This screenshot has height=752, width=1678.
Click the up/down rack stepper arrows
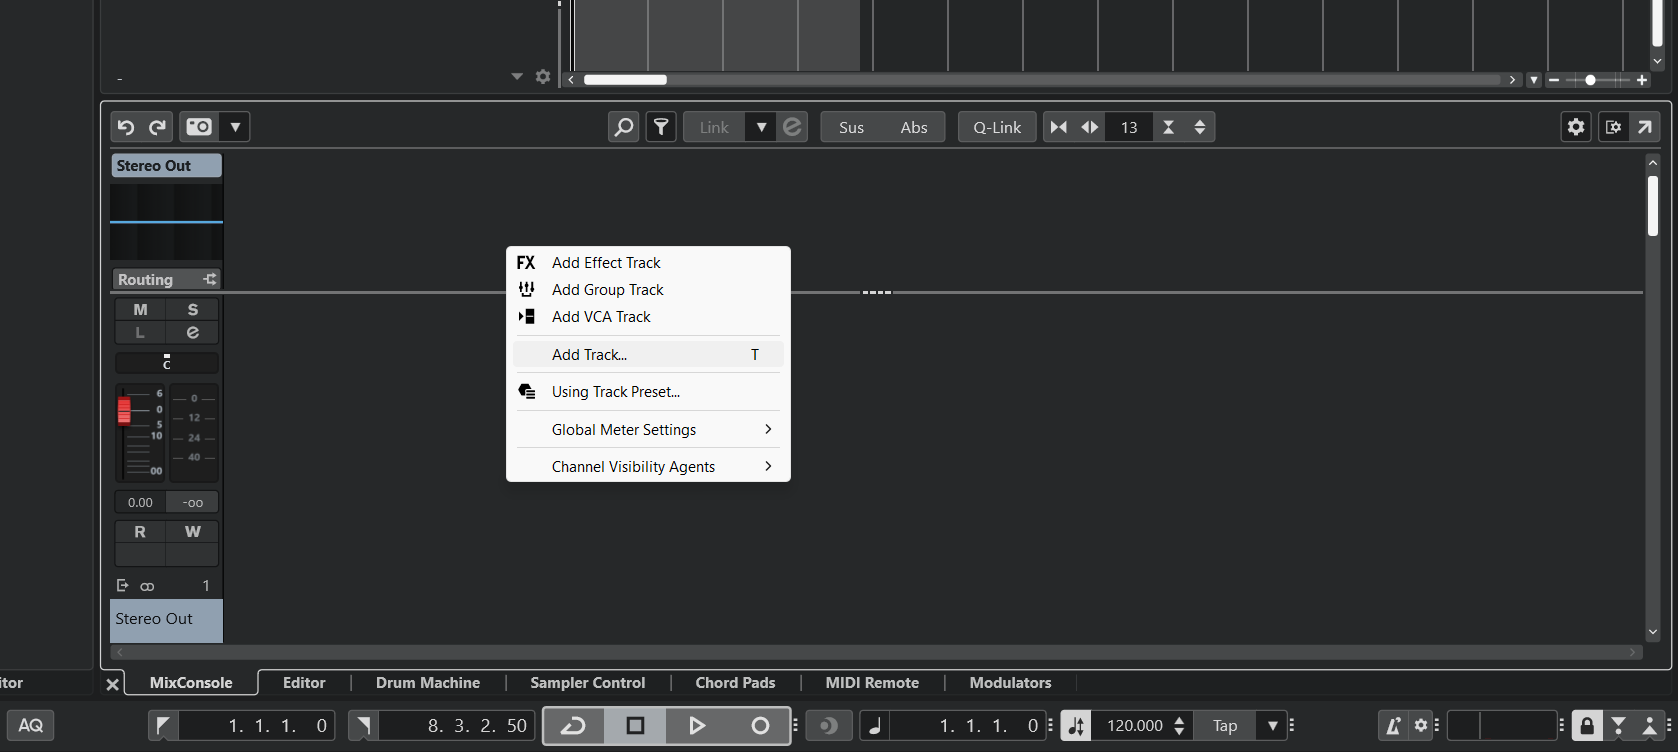point(1200,127)
